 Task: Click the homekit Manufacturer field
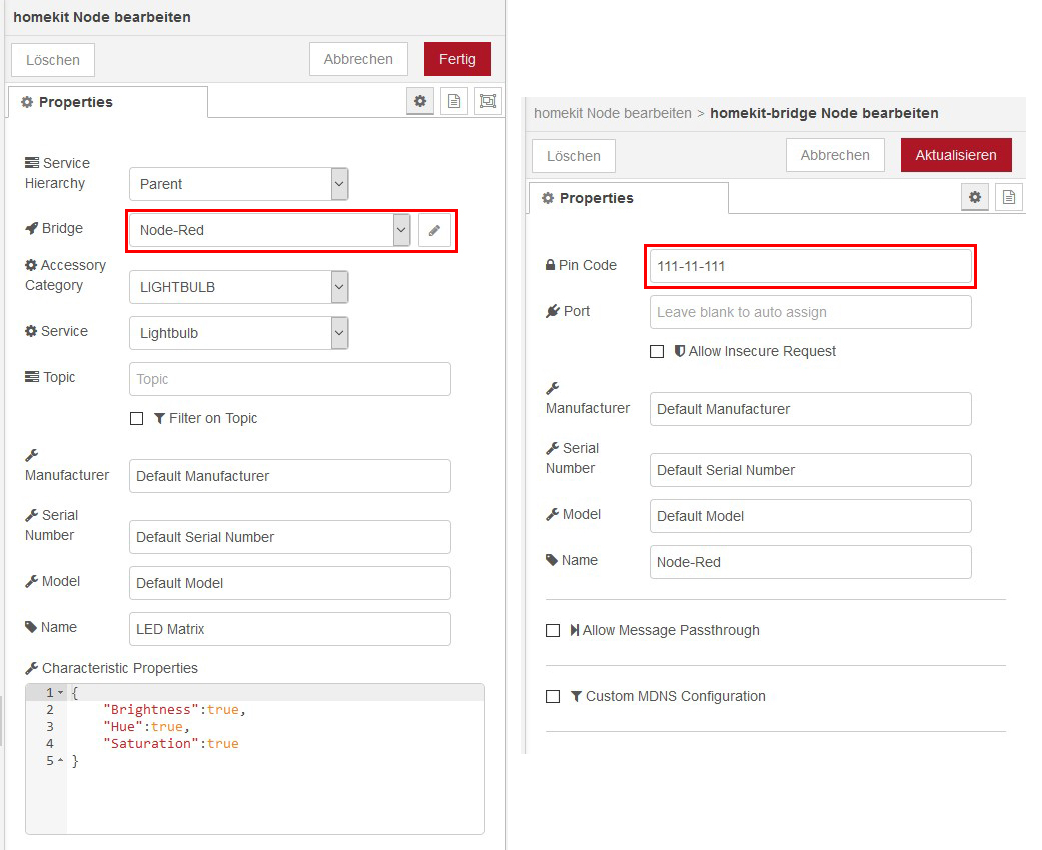pos(290,476)
